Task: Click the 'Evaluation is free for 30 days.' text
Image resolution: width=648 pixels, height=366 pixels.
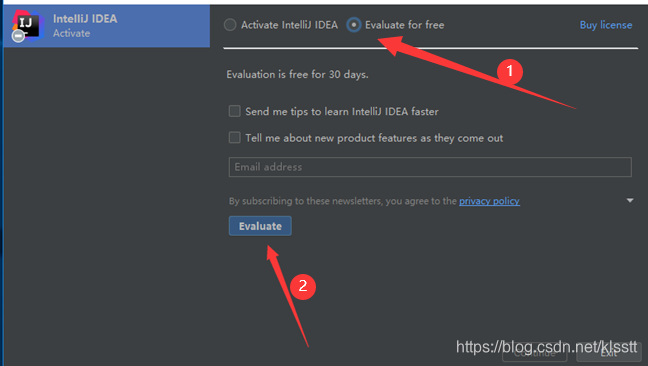Action: 297,74
